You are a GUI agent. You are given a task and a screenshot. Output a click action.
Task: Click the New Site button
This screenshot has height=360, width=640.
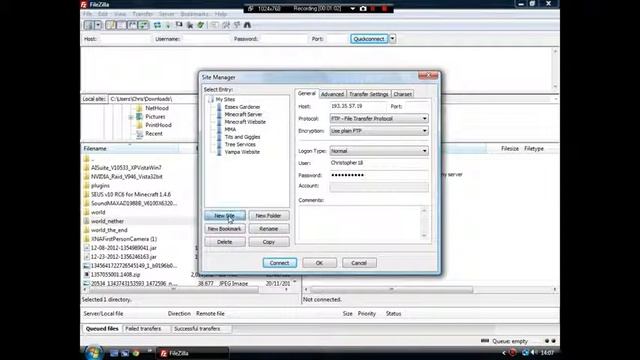[225, 216]
